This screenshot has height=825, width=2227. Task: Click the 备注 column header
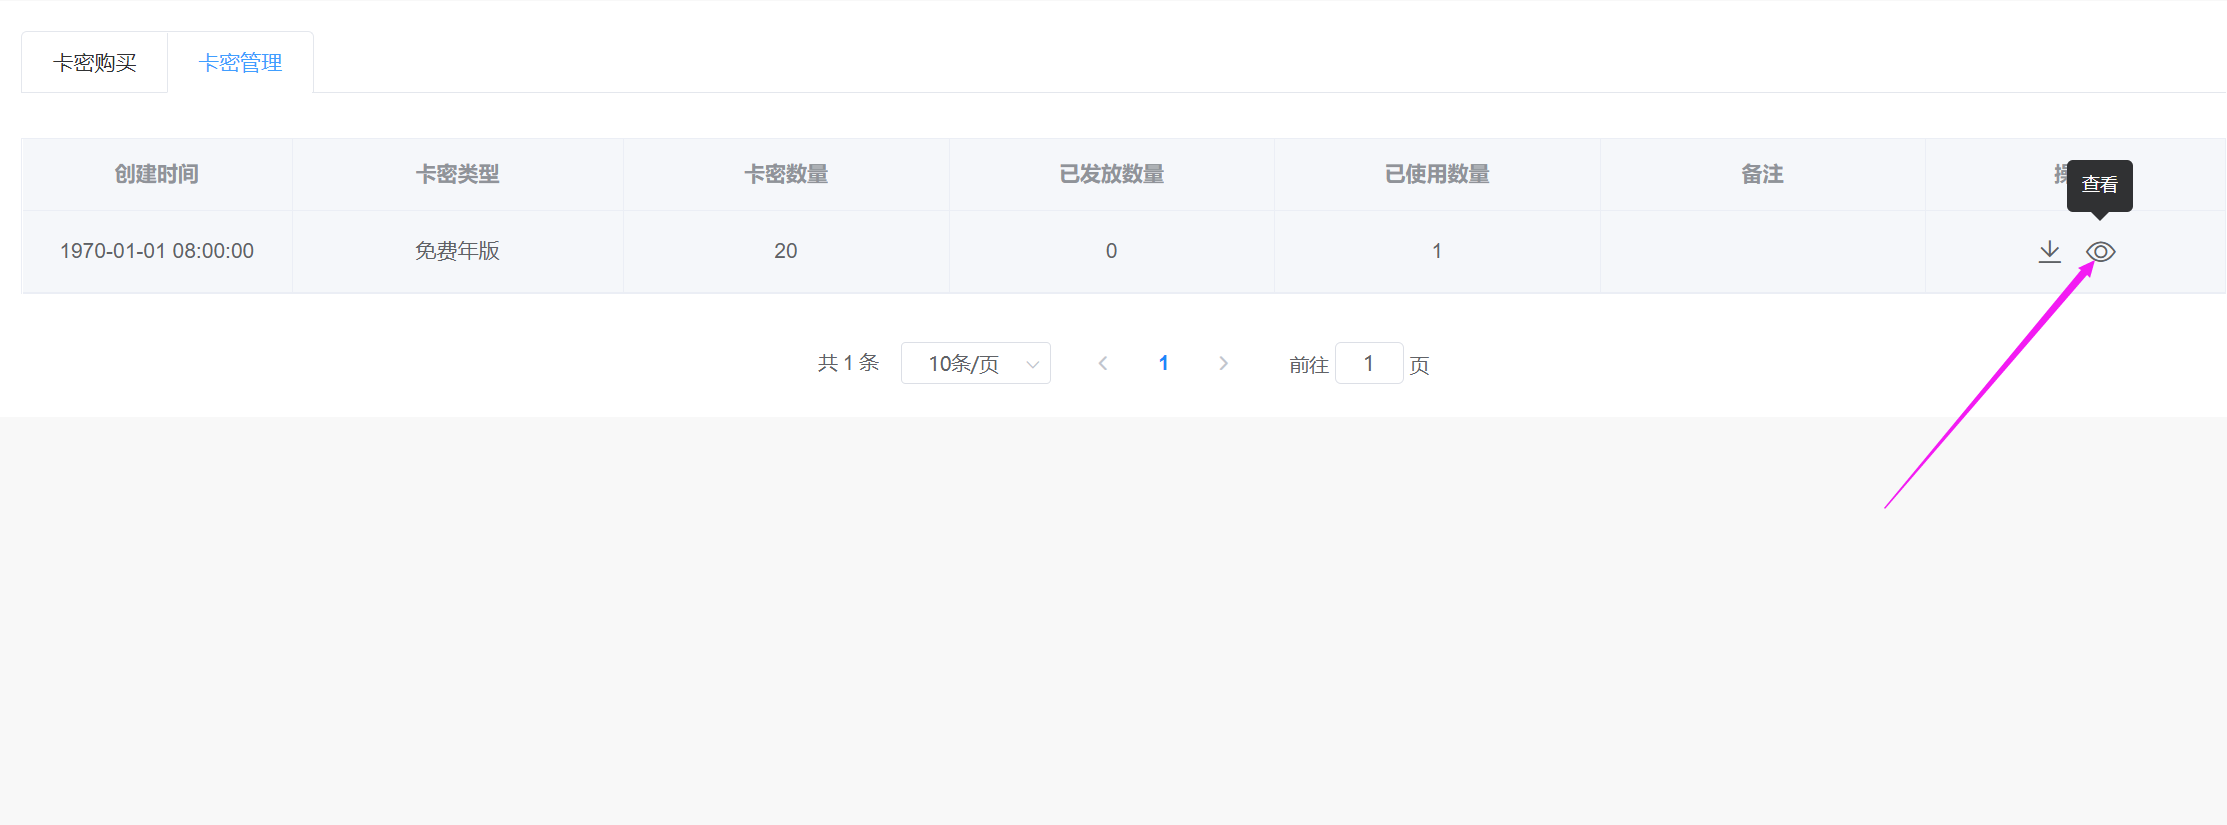1763,174
